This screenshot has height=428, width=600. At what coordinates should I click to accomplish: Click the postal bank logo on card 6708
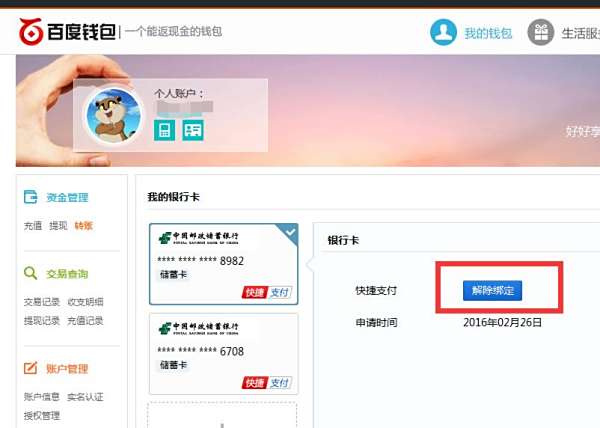[198, 328]
